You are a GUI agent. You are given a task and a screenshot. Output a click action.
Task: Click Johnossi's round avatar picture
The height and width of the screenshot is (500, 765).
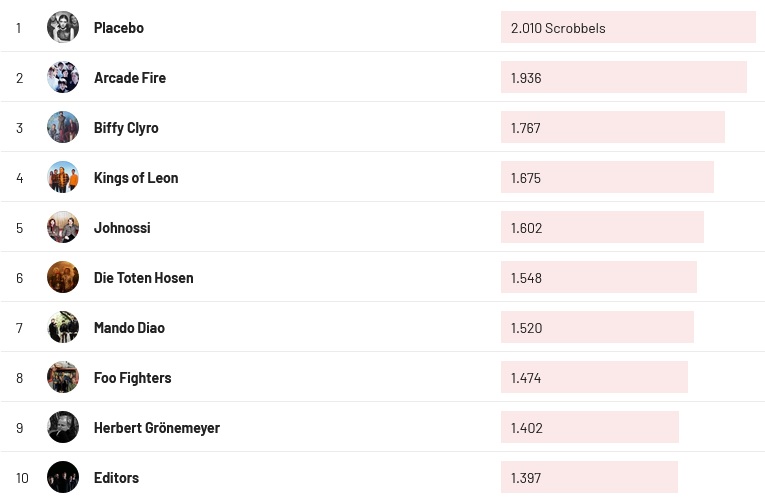[x=63, y=227]
